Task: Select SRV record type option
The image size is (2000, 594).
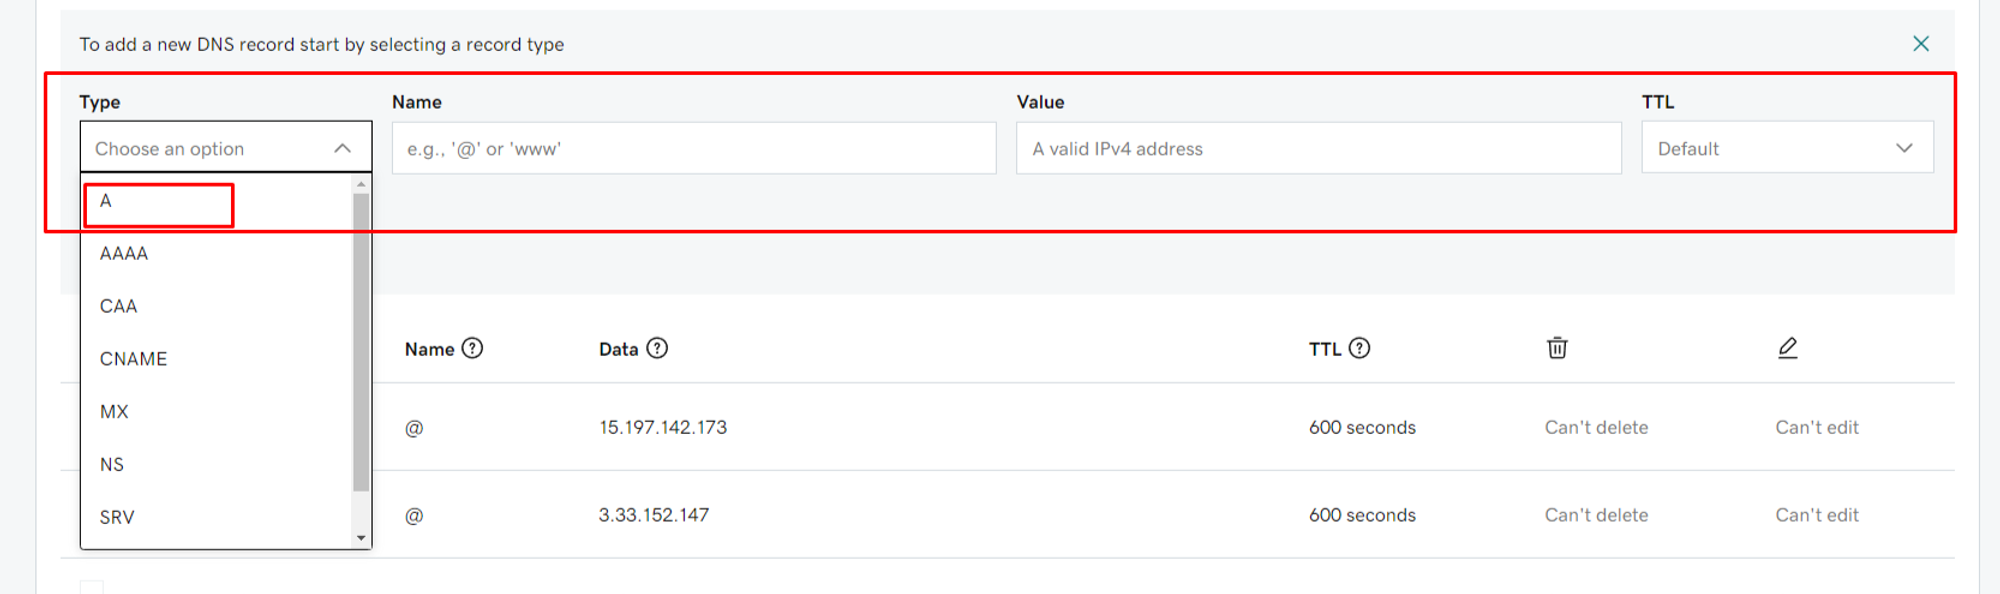Action: pos(217,517)
